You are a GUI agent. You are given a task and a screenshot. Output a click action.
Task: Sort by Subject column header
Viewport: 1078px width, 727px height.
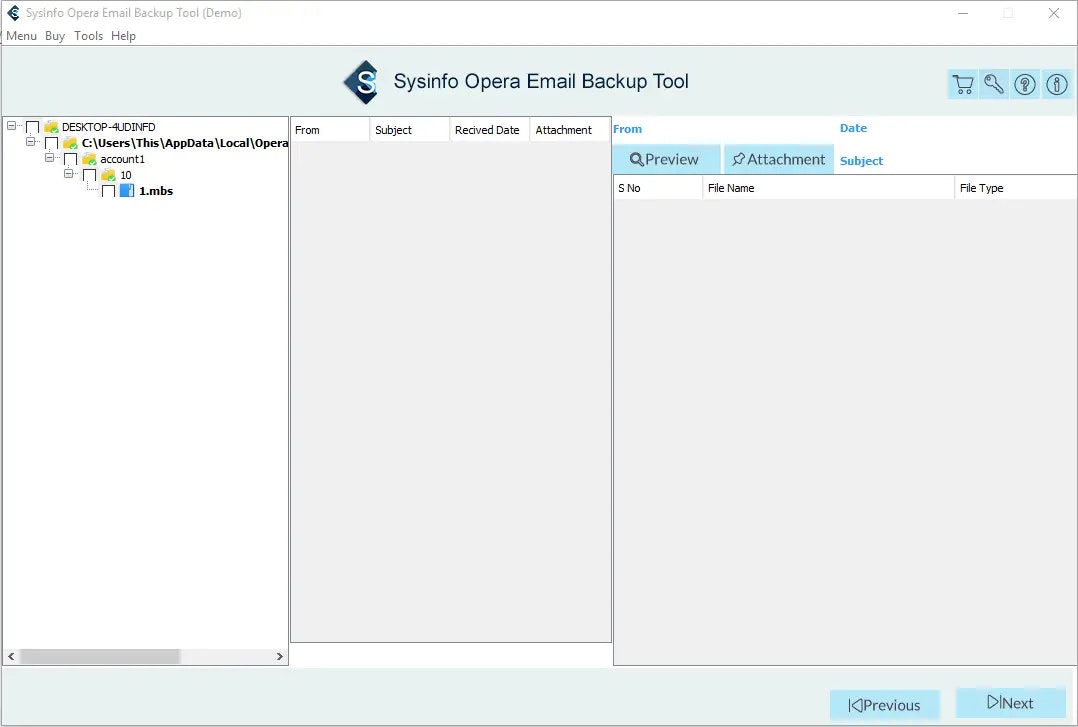(x=410, y=130)
